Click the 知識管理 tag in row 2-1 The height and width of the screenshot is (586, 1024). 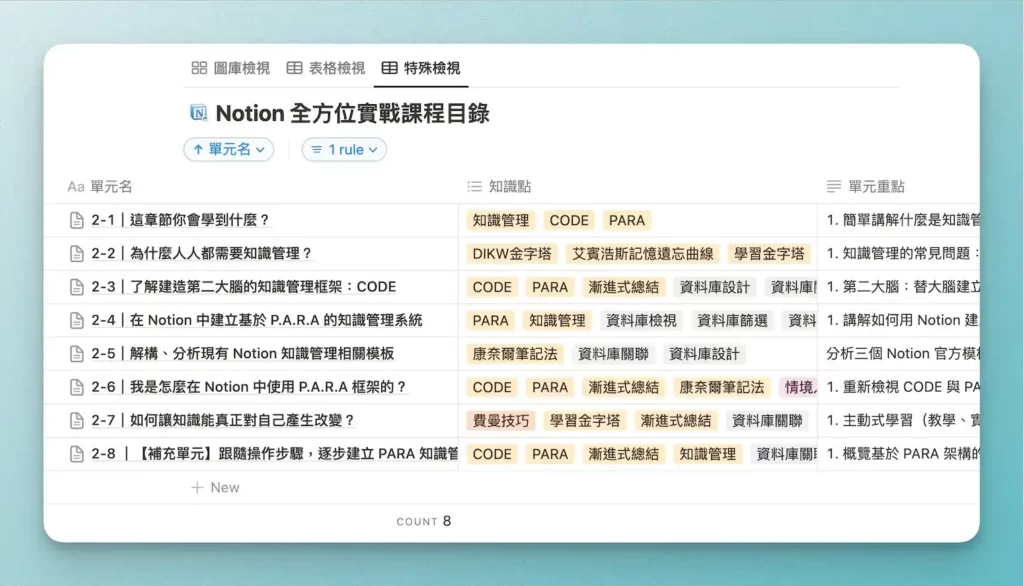[x=501, y=220]
